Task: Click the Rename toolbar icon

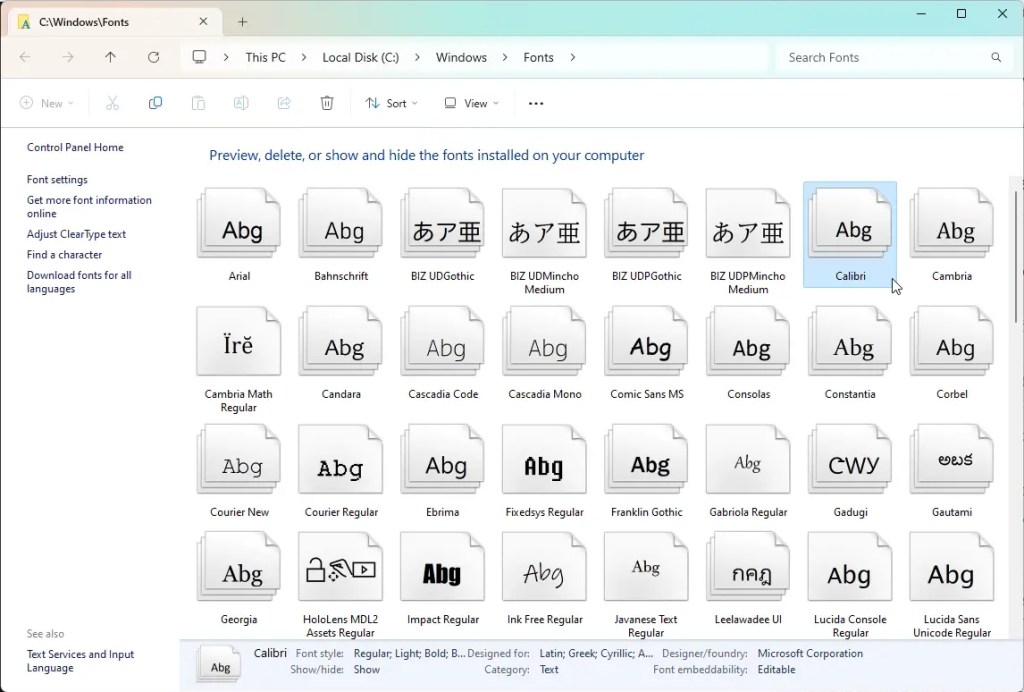Action: tap(241, 103)
